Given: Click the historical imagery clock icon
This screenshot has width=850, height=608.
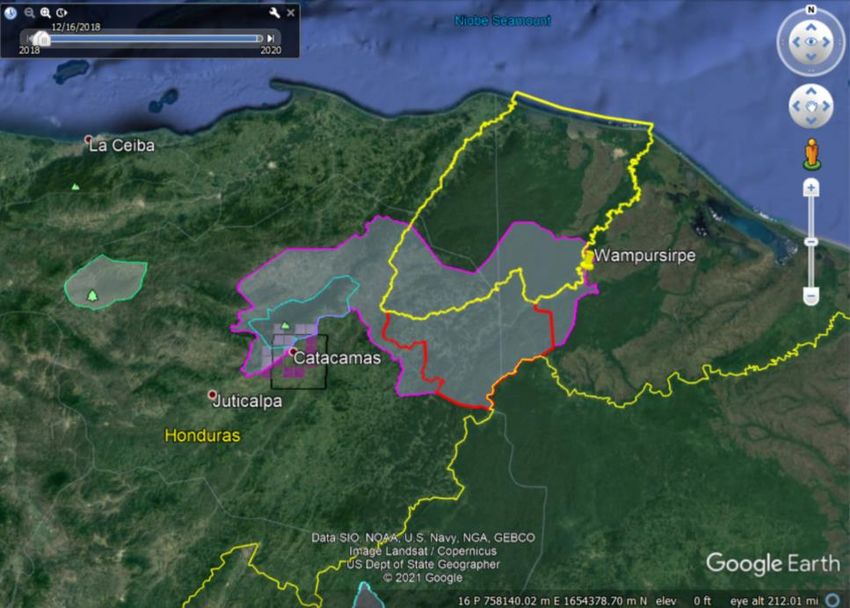Looking at the screenshot, I should [x=11, y=12].
